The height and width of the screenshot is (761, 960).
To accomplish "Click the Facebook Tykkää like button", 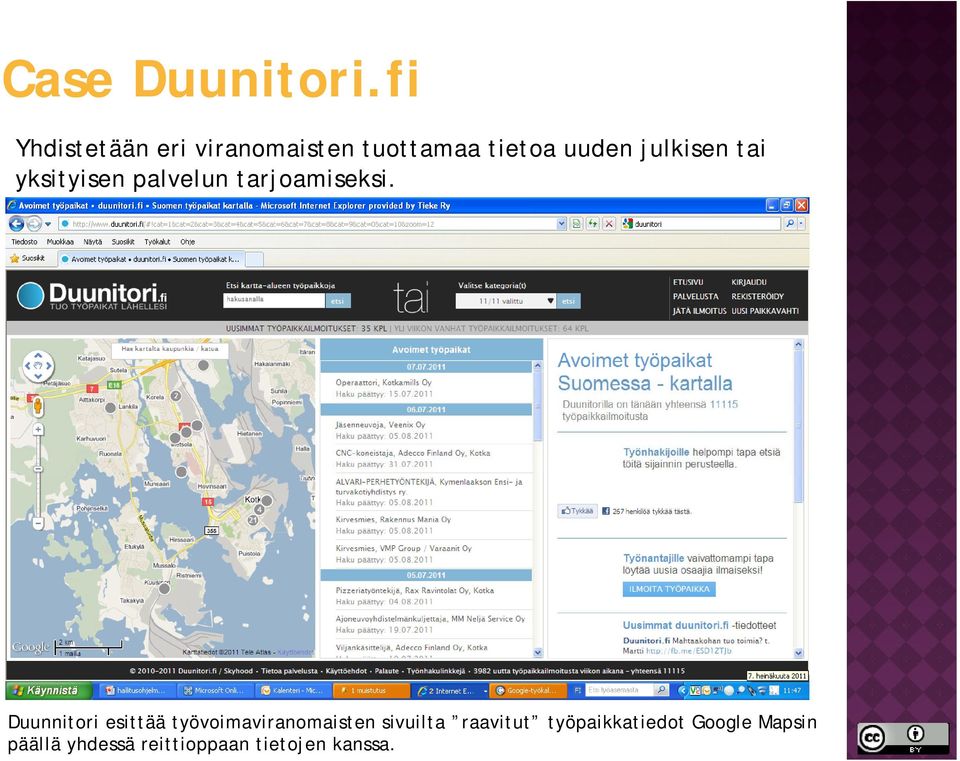I will [577, 511].
